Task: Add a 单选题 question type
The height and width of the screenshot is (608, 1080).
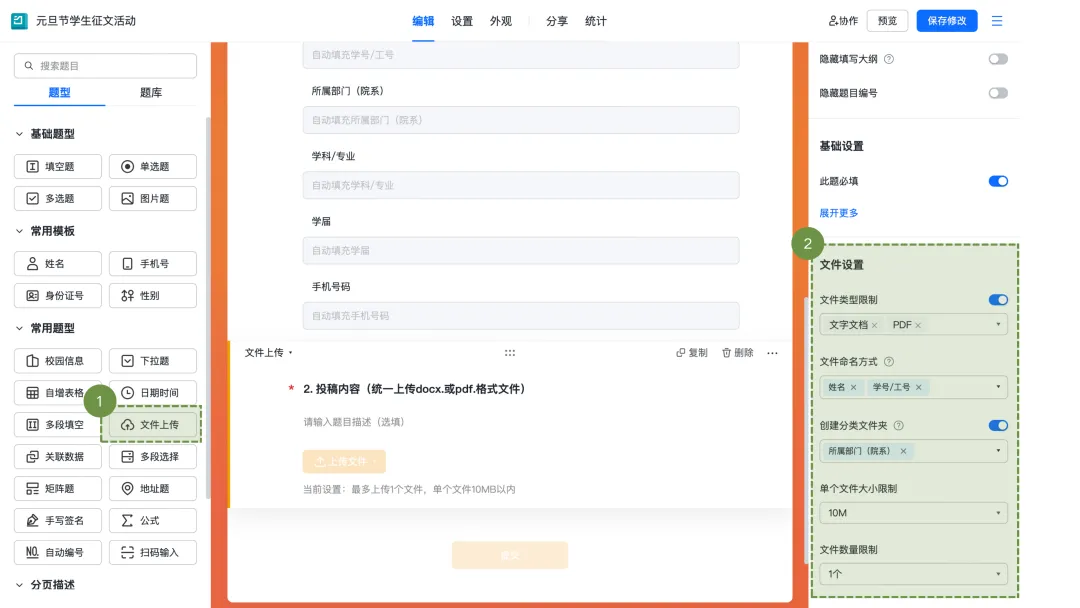Action: tap(153, 167)
